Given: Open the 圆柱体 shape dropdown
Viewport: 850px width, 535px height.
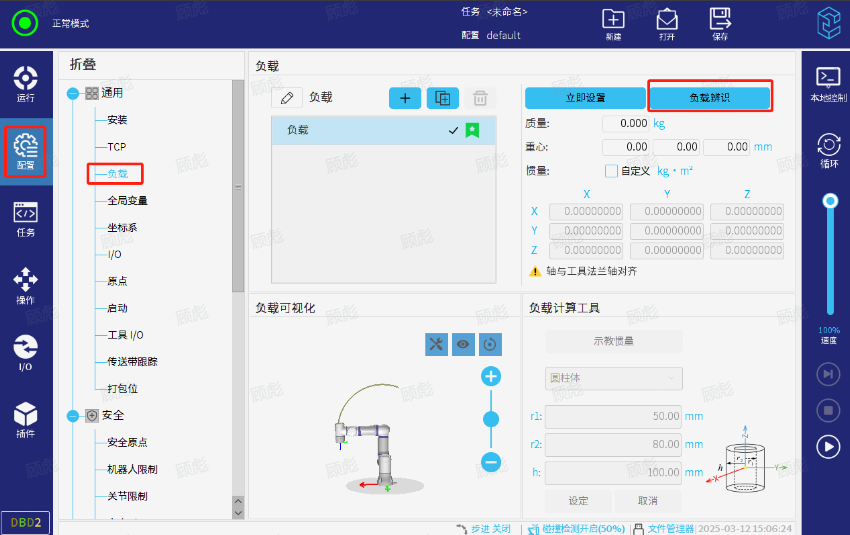Looking at the screenshot, I should [613, 379].
